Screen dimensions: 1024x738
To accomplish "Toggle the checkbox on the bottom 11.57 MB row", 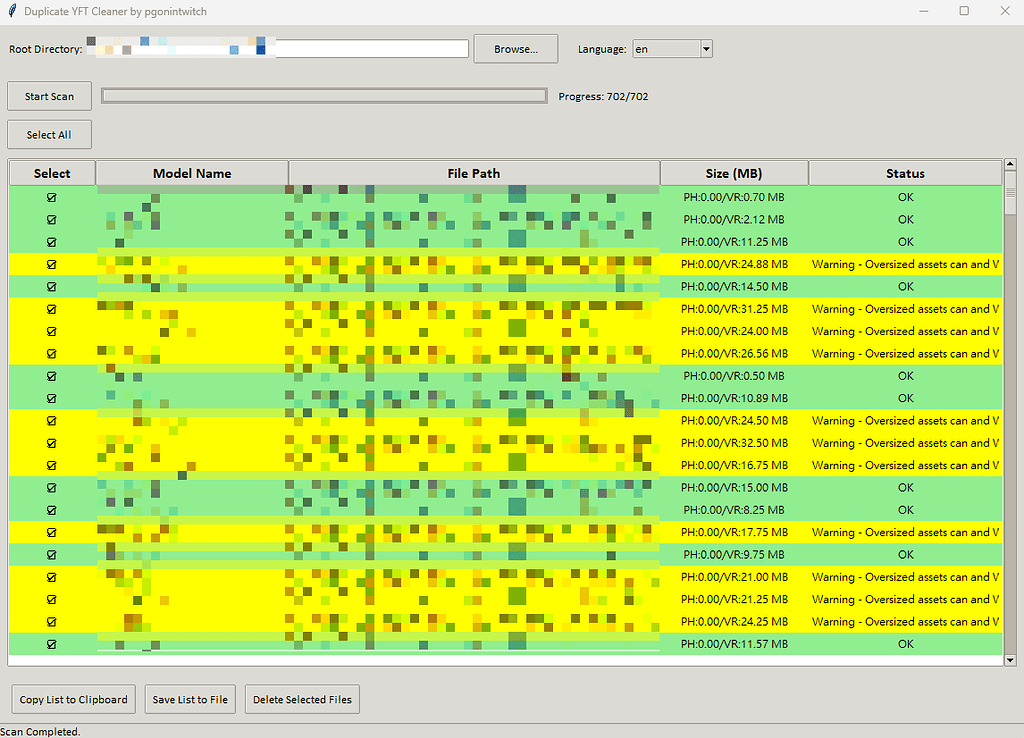I will pos(51,644).
